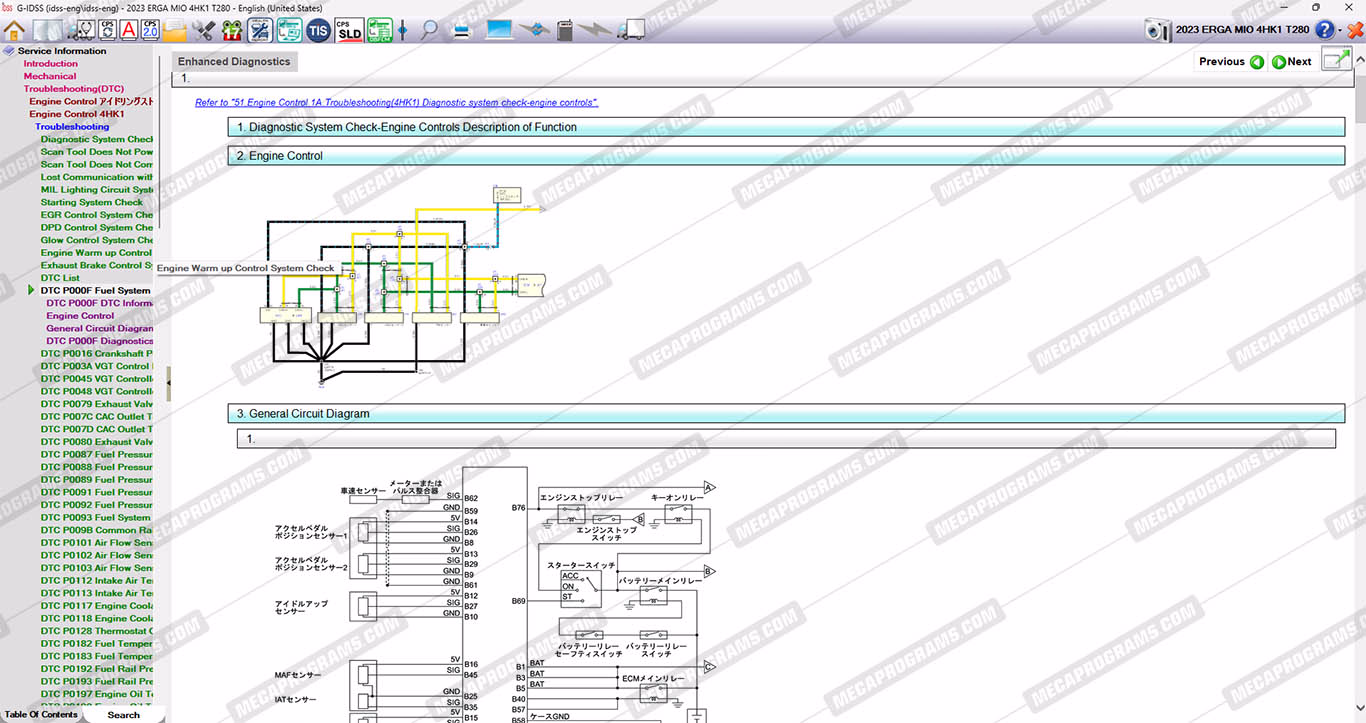Open the frog calendar icon
This screenshot has width=1366, height=723.
pyautogui.click(x=232, y=30)
